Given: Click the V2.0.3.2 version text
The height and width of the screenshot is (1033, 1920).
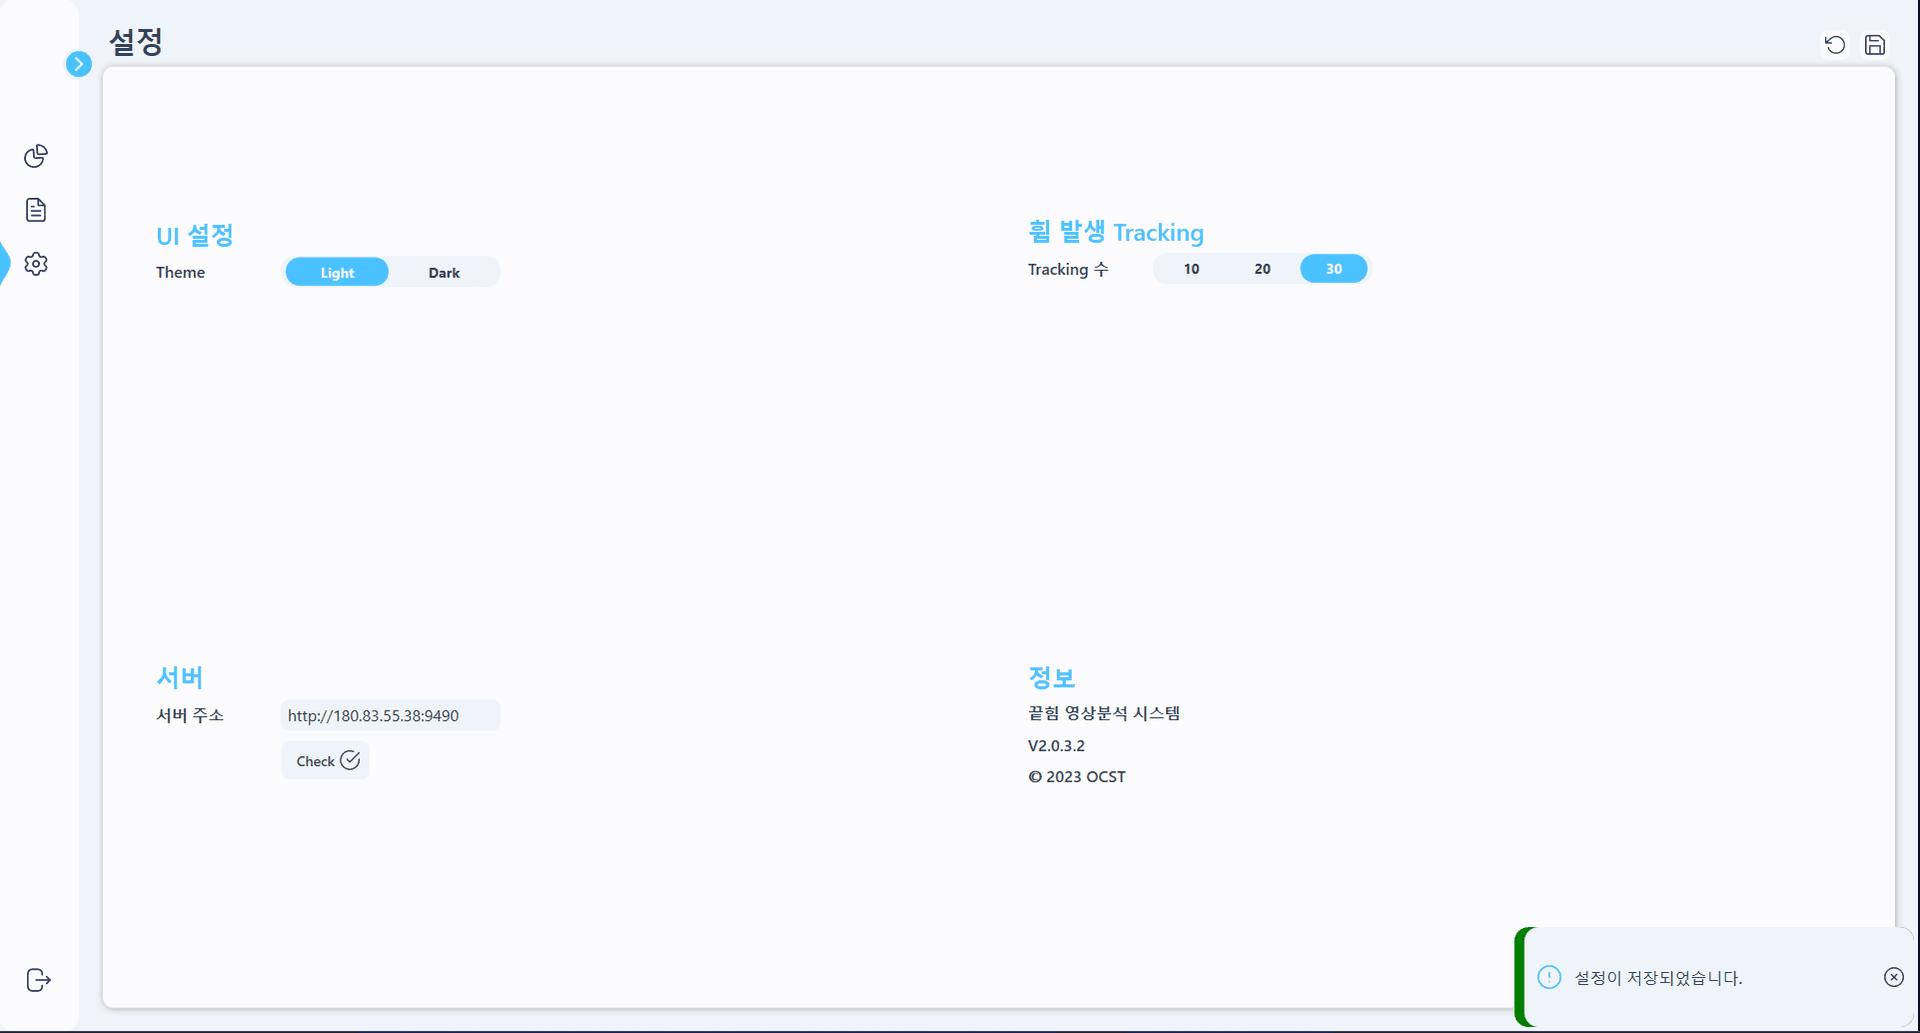Looking at the screenshot, I should [x=1056, y=746].
